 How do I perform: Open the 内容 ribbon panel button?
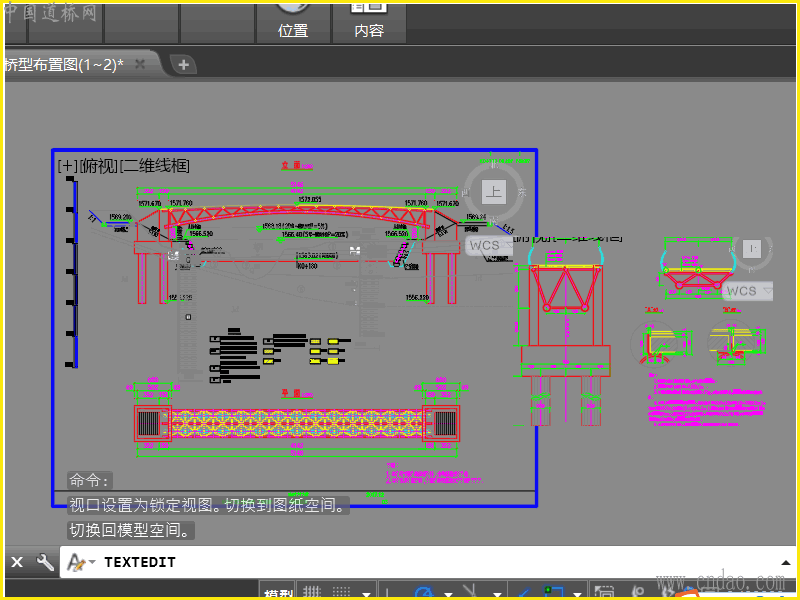369,22
